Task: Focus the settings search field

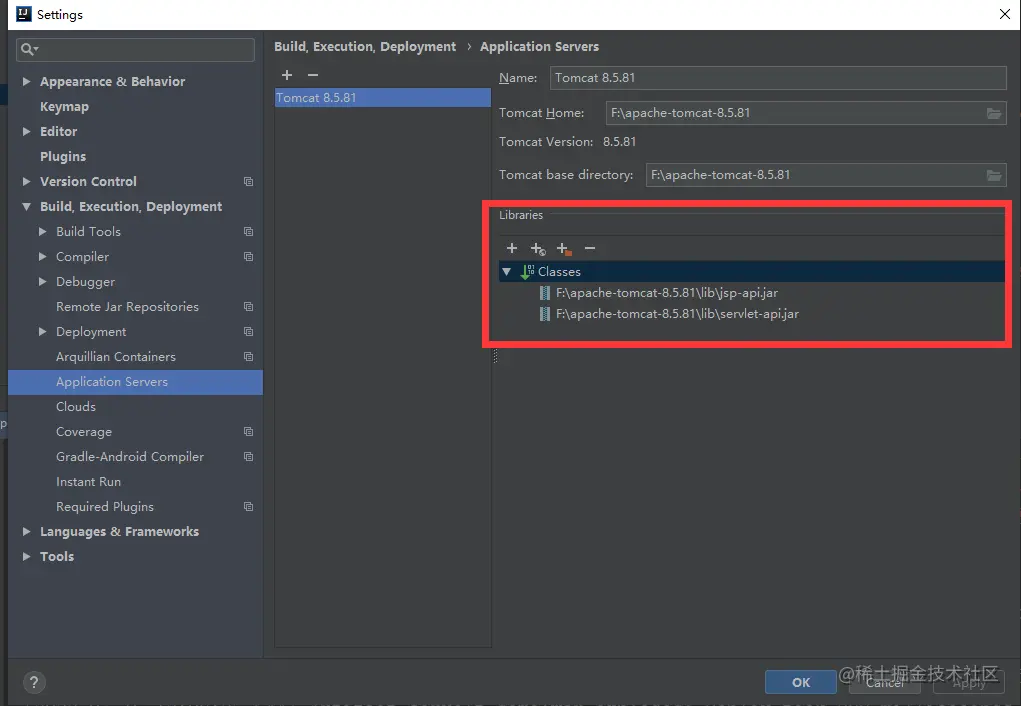Action: tap(135, 49)
